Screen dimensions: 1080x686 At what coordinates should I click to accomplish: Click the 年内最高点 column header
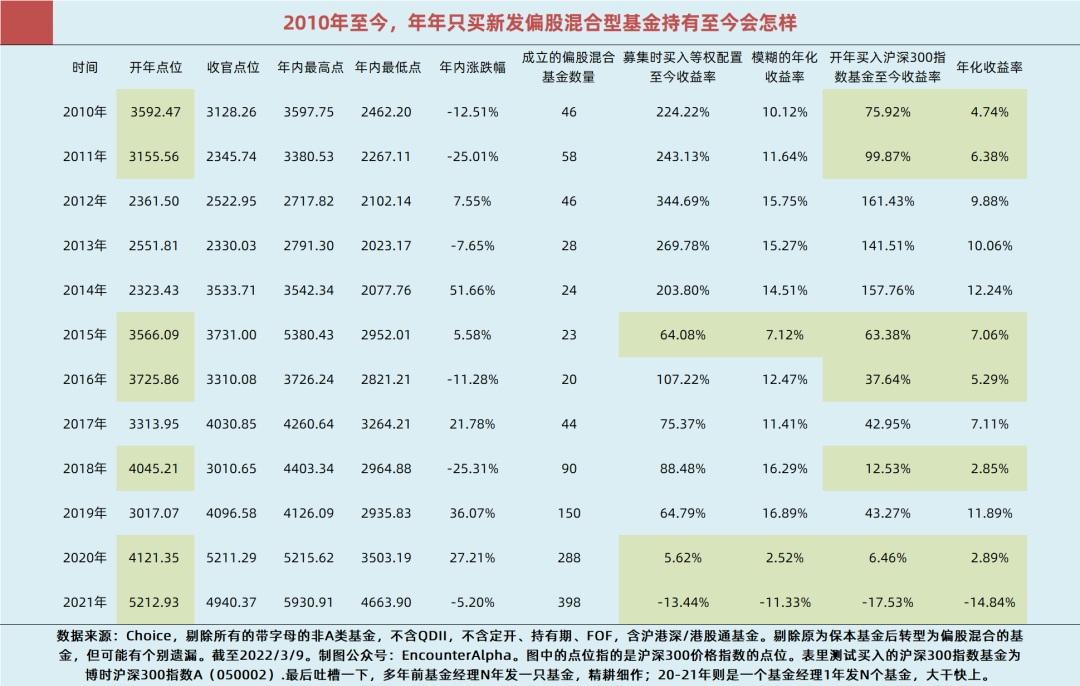[309, 68]
